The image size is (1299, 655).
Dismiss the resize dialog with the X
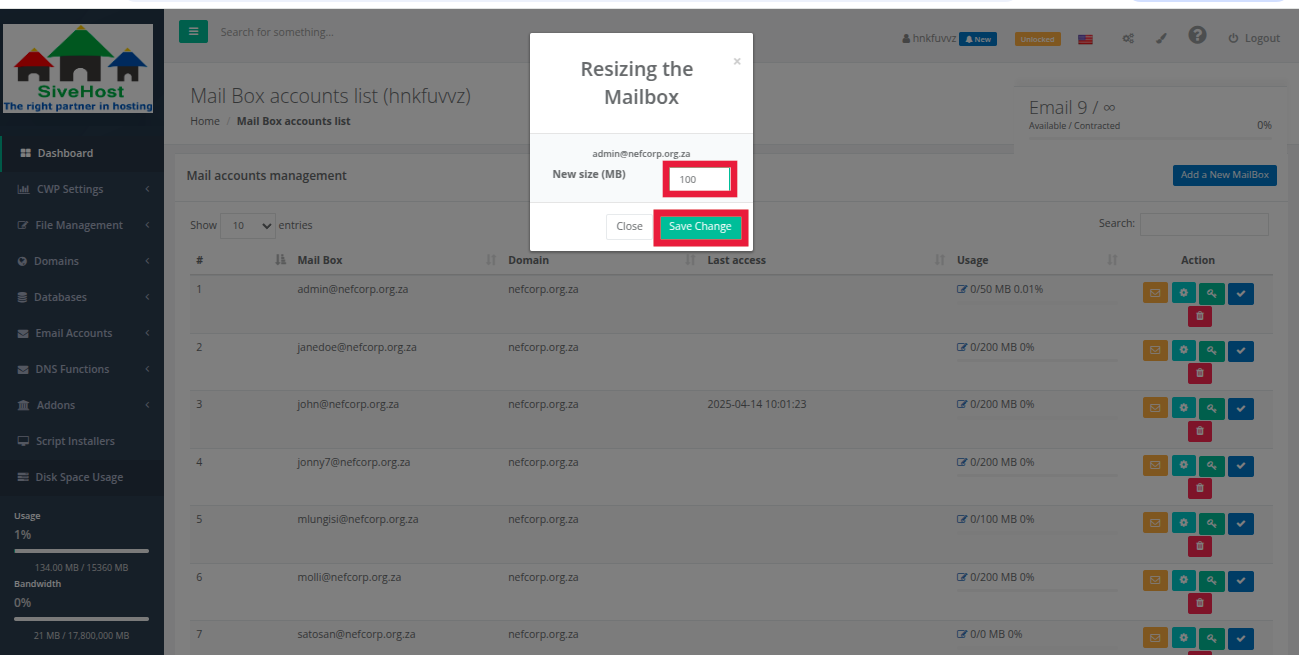[737, 61]
